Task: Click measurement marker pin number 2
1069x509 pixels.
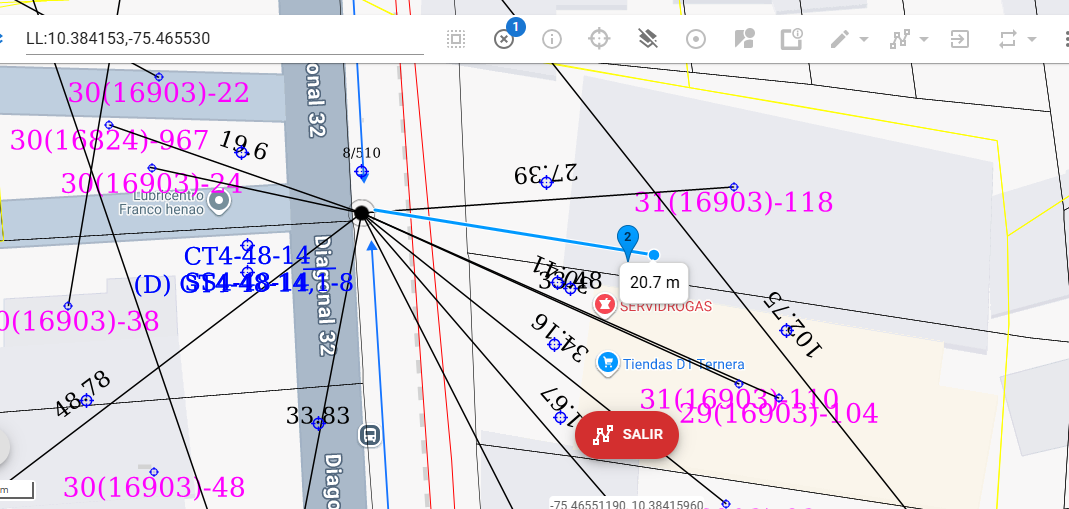Action: [627, 239]
